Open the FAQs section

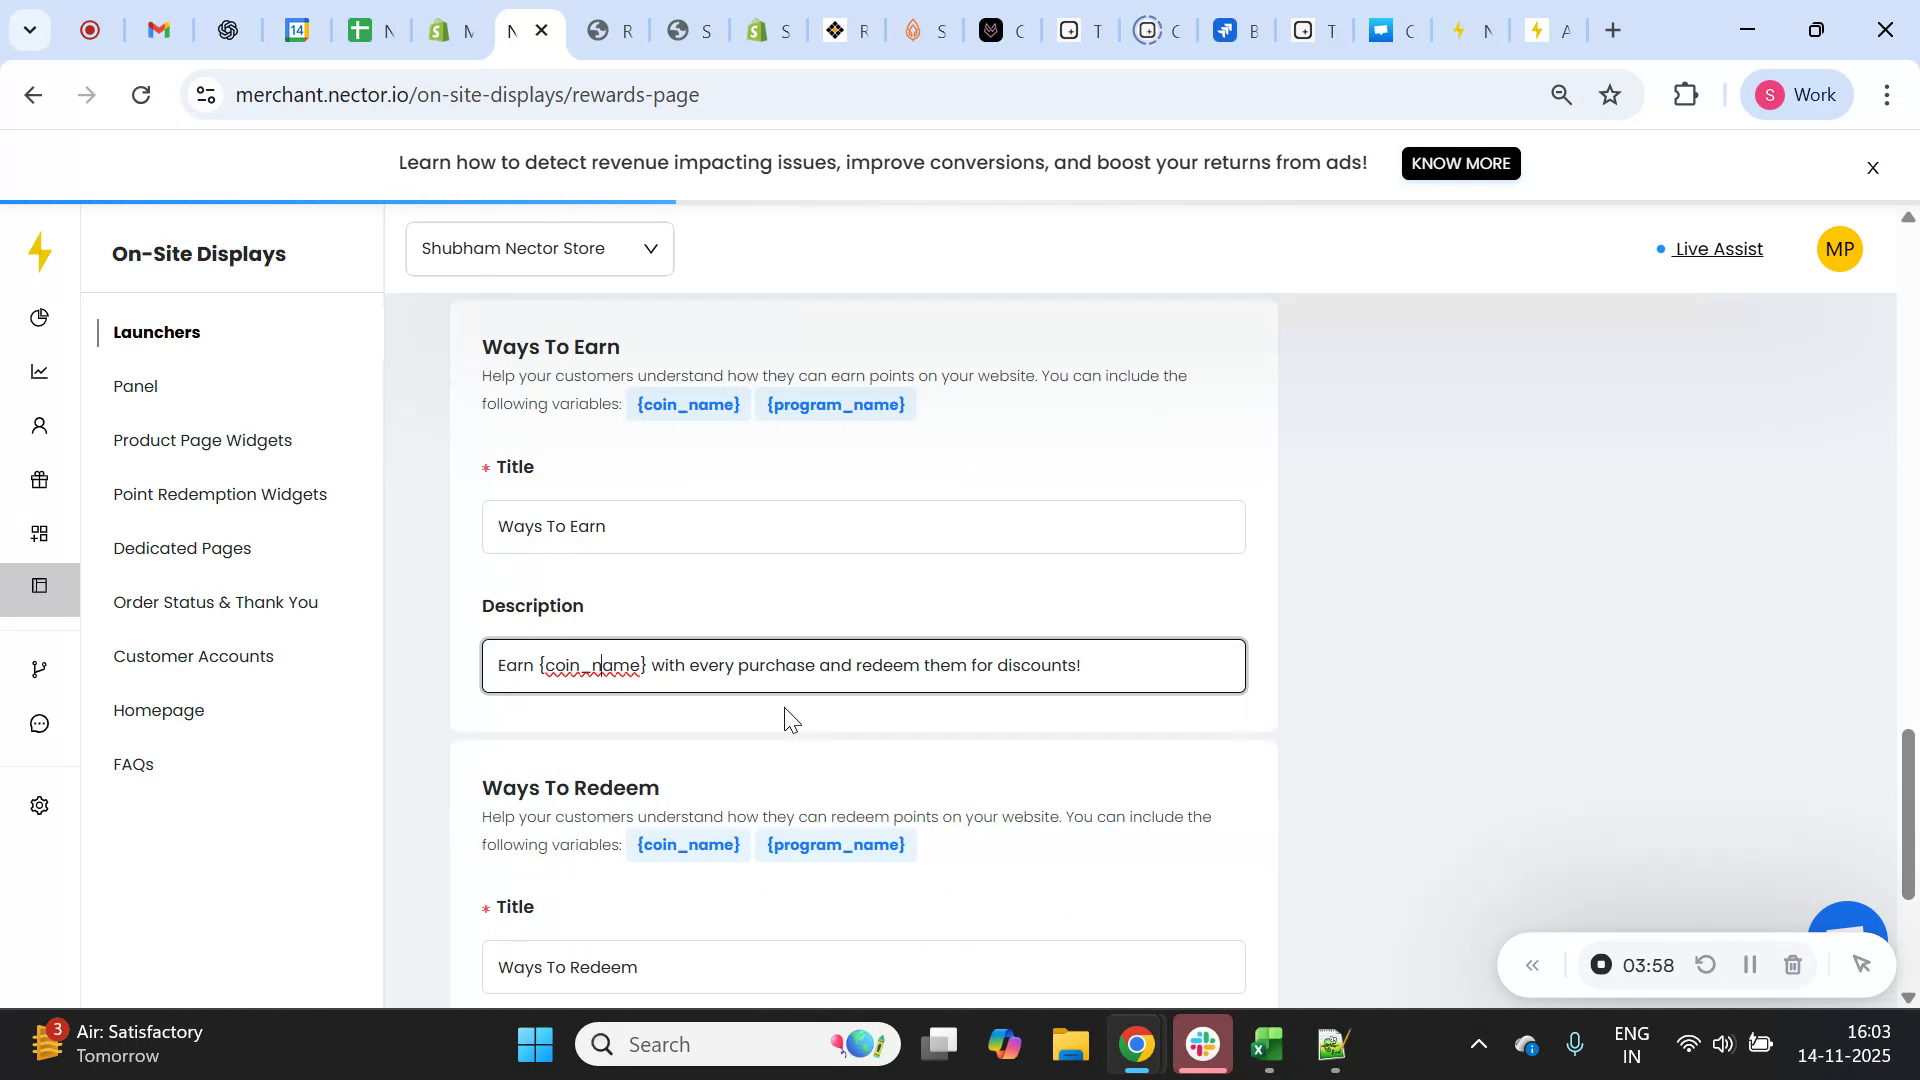133,764
